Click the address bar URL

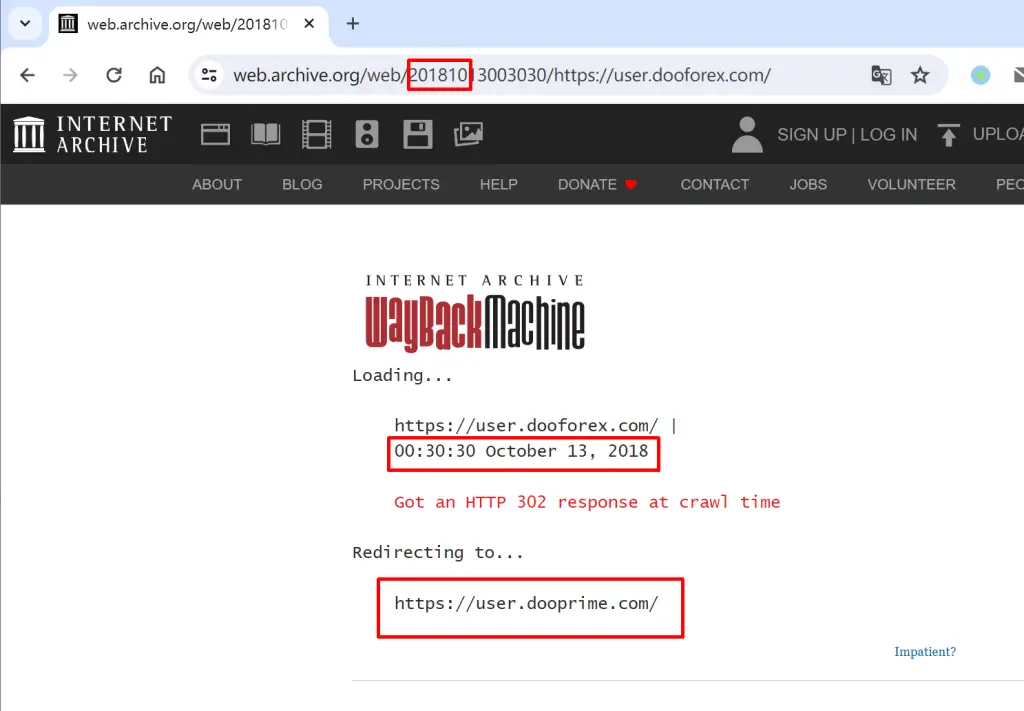tap(502, 75)
